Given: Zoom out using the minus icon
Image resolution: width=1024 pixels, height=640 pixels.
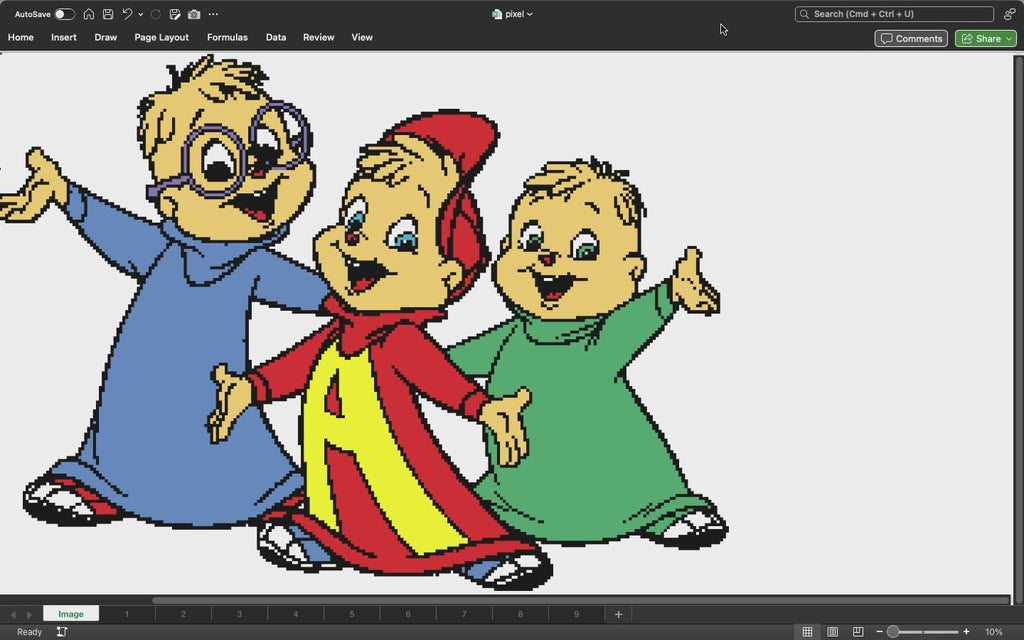Looking at the screenshot, I should pos(879,631).
